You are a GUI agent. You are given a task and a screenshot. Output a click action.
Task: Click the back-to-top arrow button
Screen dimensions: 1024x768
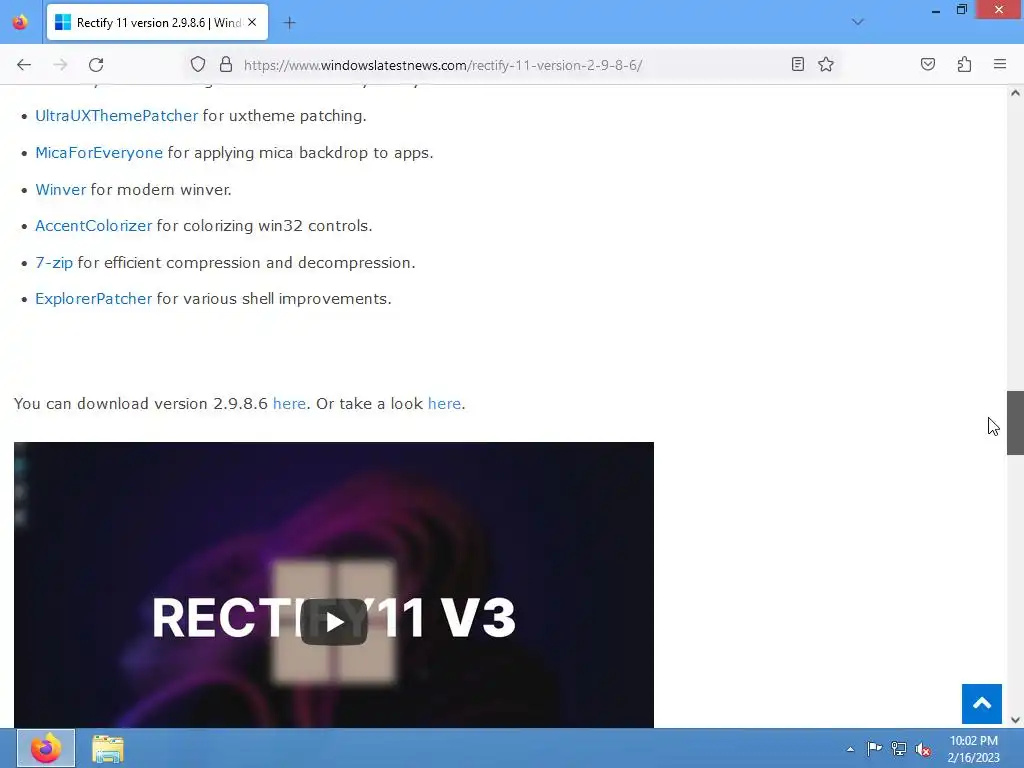point(982,704)
